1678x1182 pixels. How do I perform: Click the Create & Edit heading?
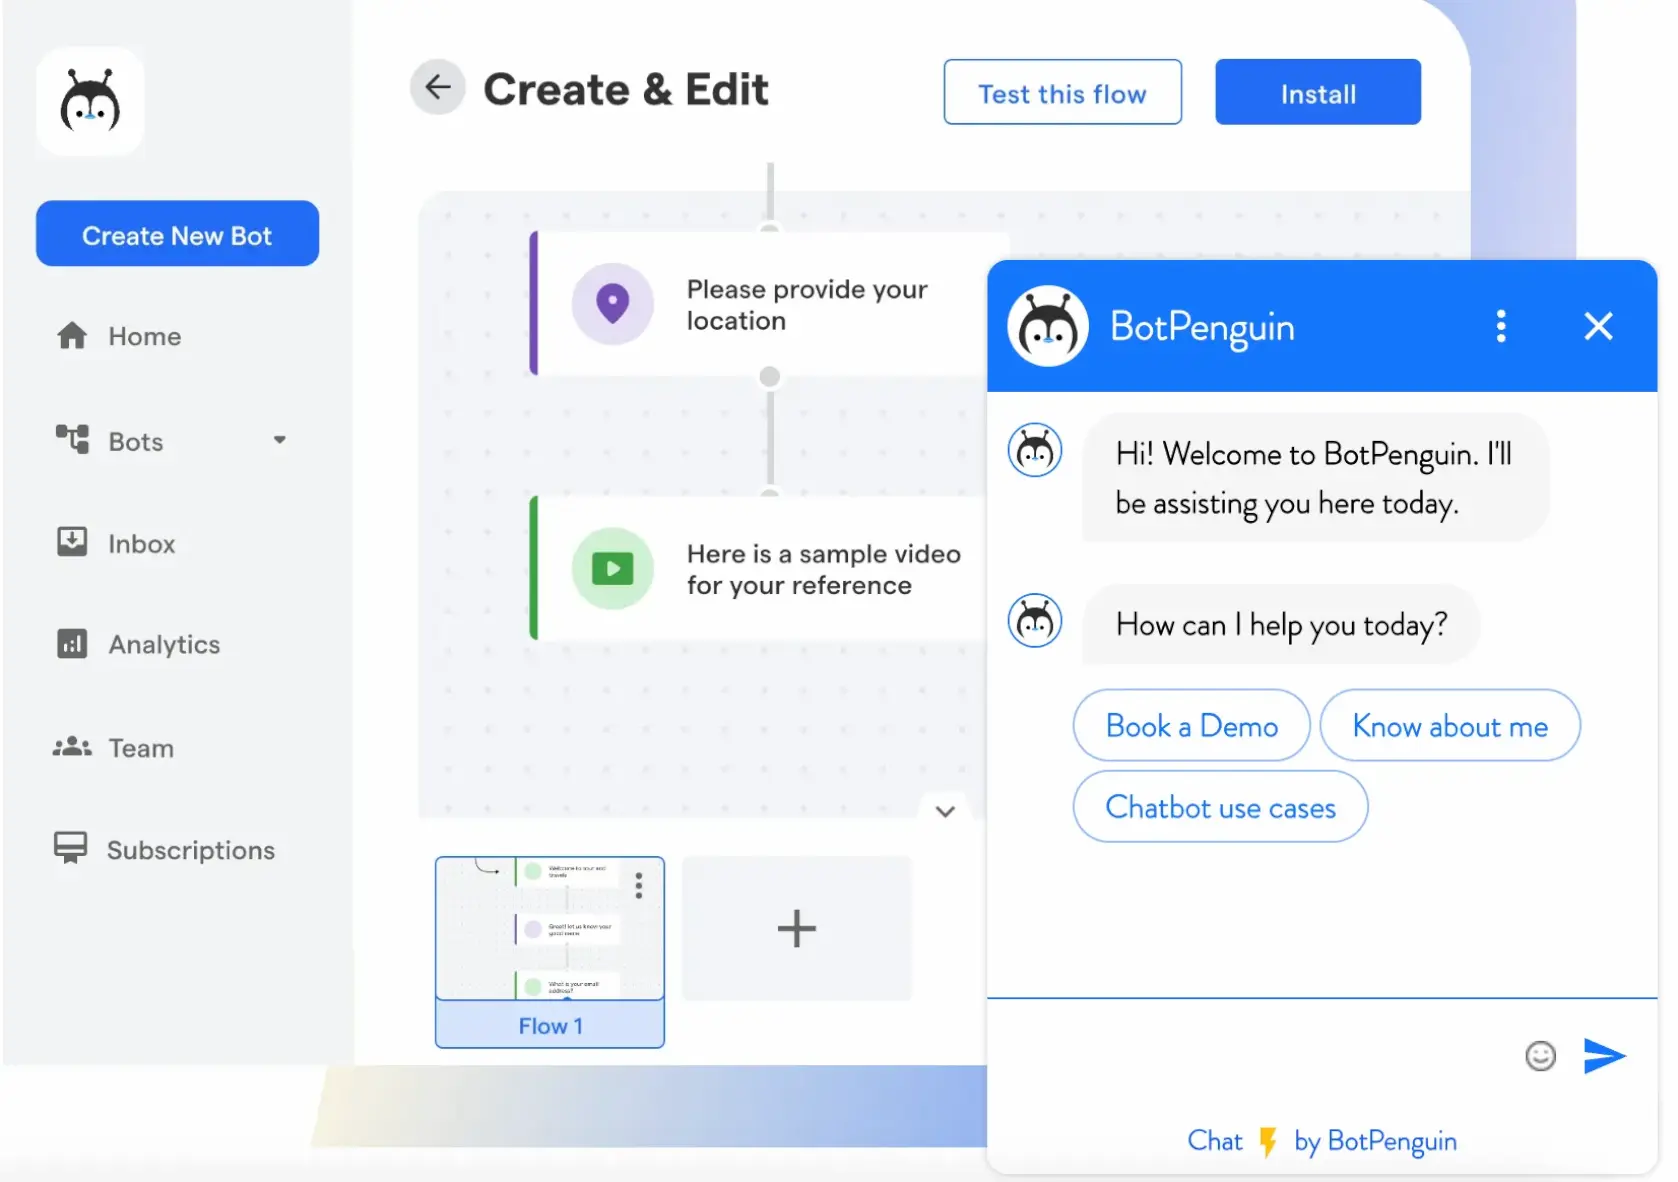[626, 89]
